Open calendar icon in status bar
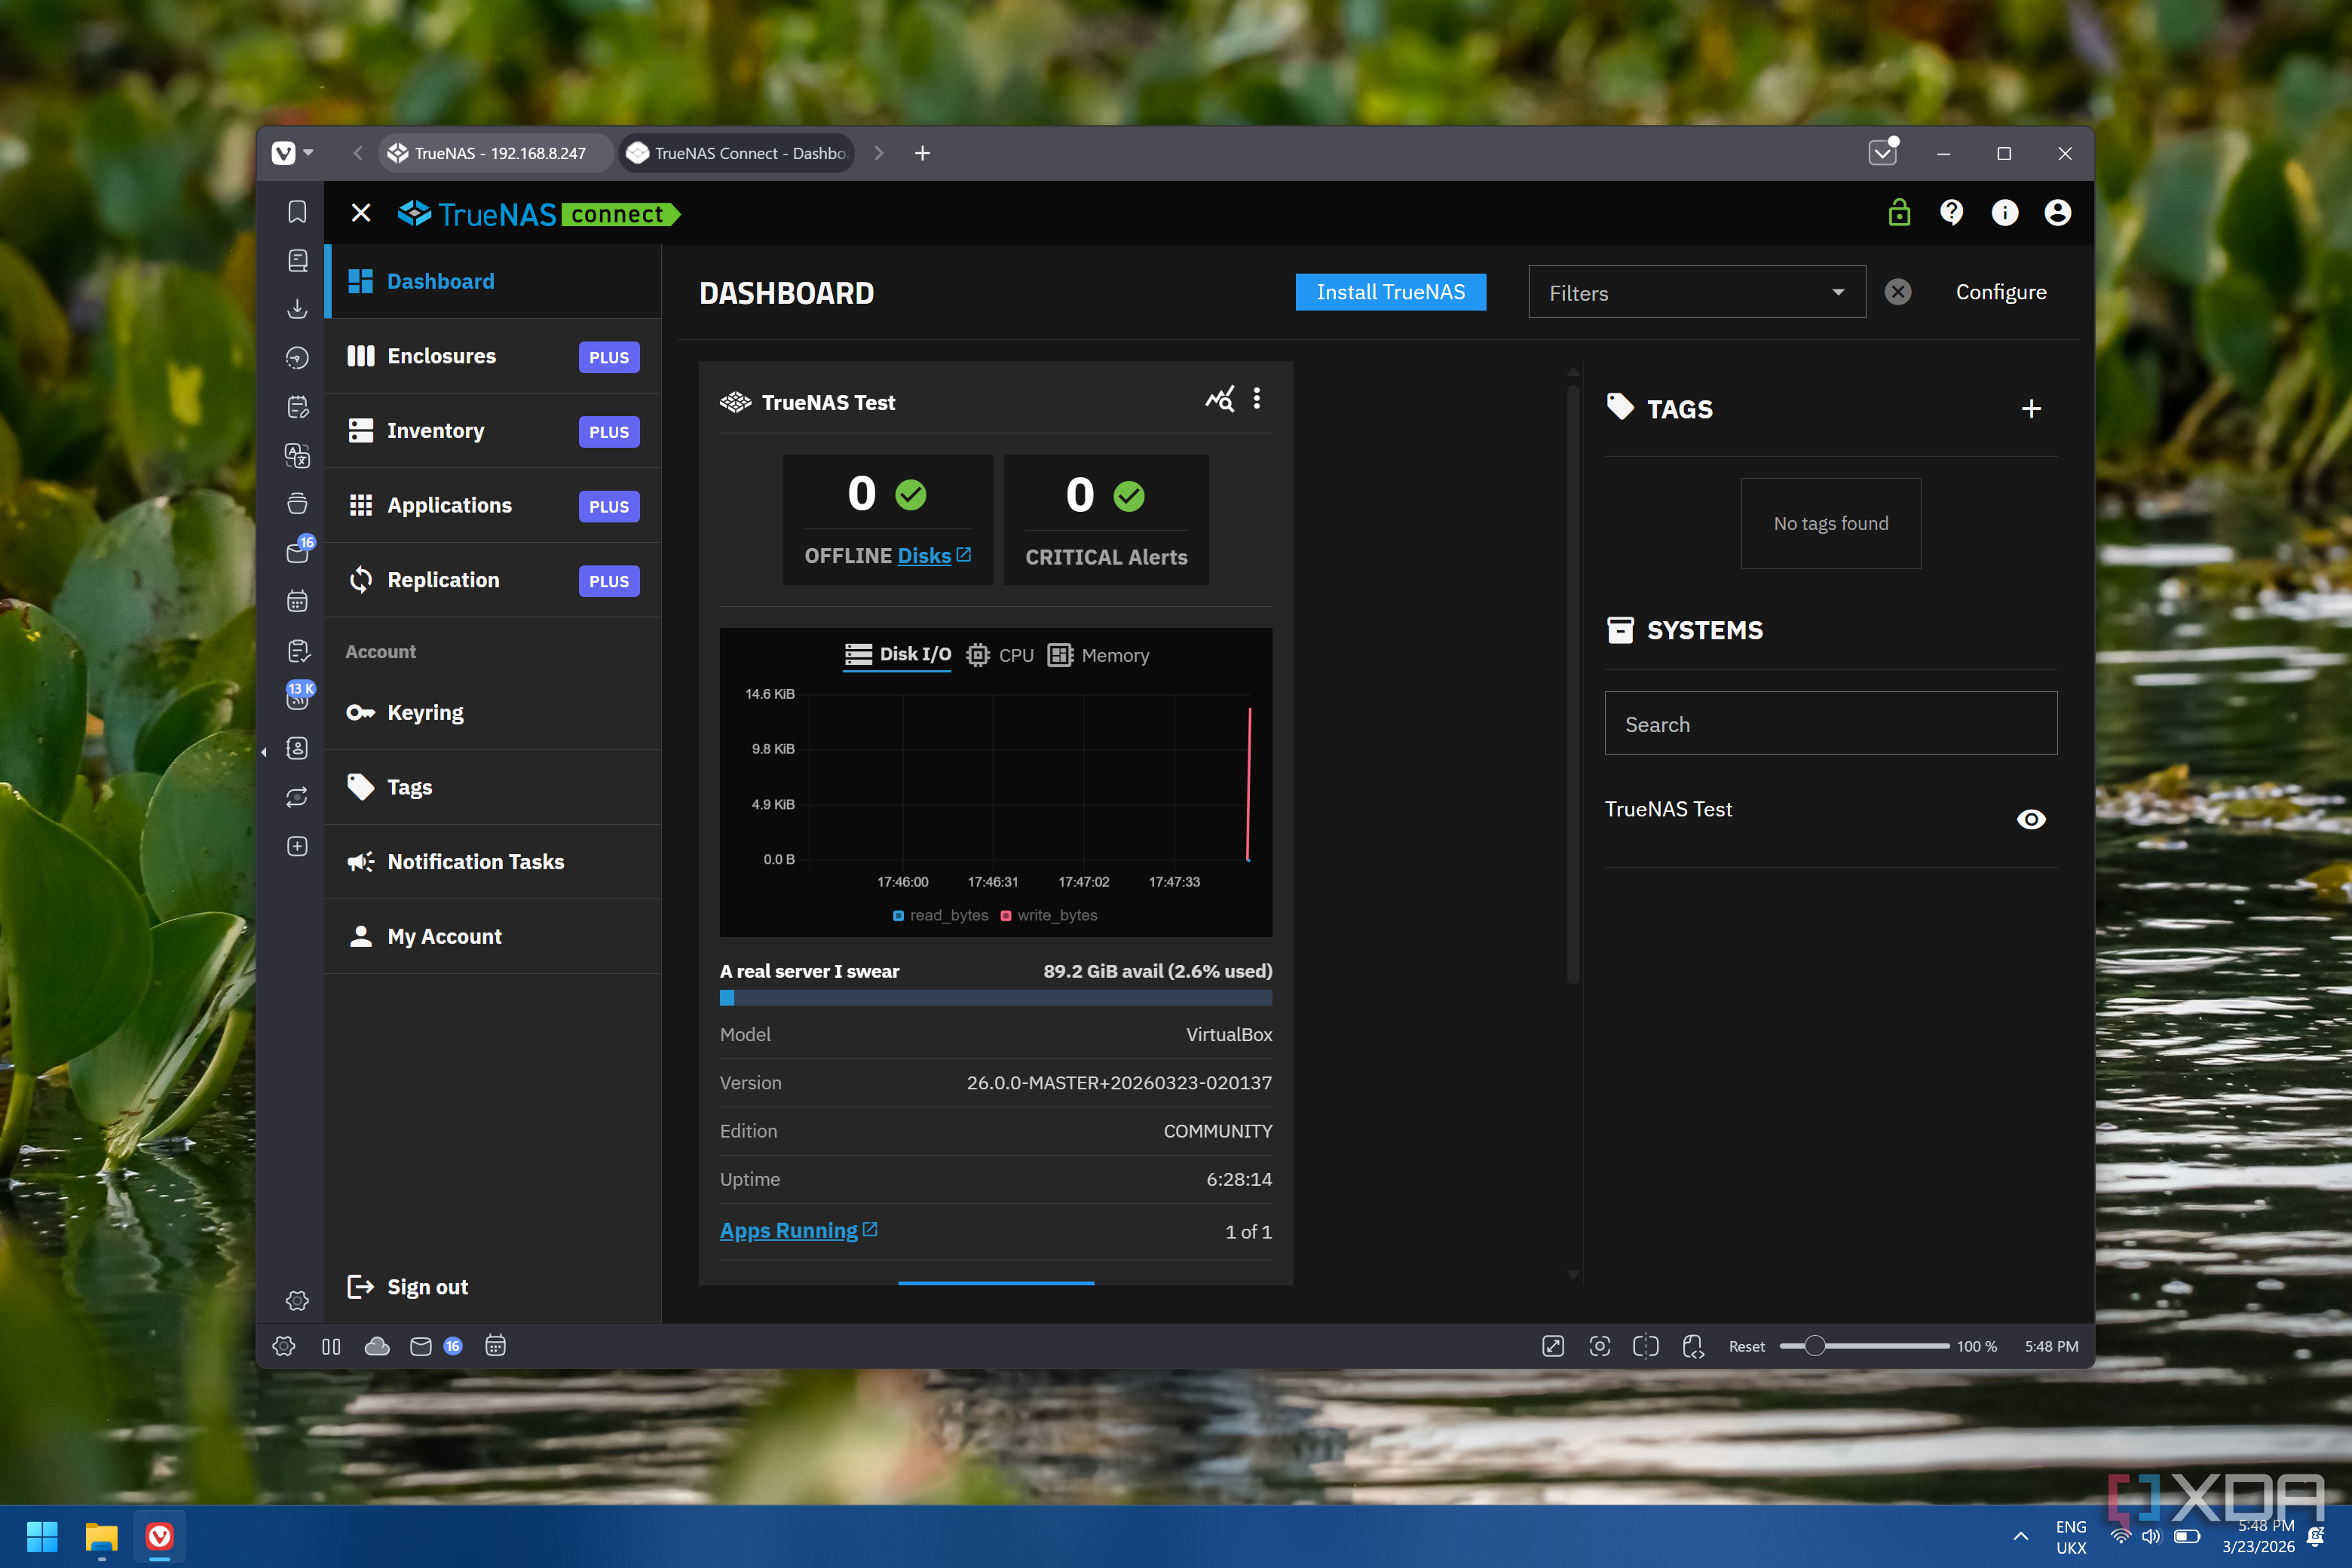2352x1568 pixels. click(x=495, y=1346)
